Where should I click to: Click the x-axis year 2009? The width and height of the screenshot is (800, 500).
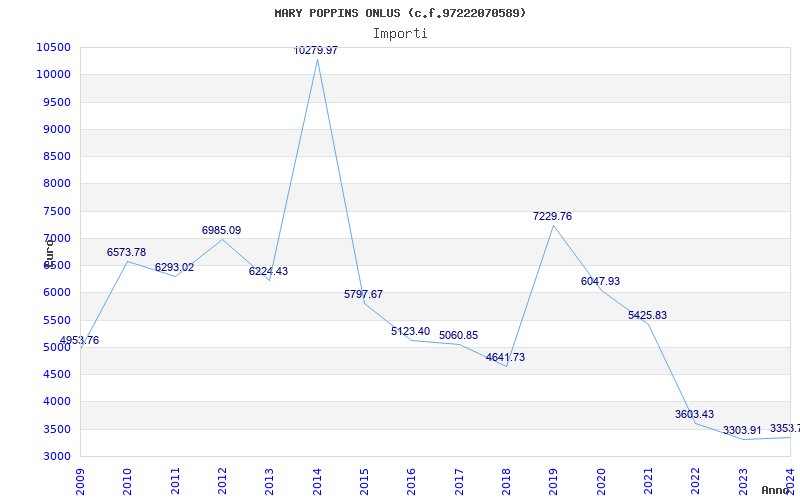point(80,482)
